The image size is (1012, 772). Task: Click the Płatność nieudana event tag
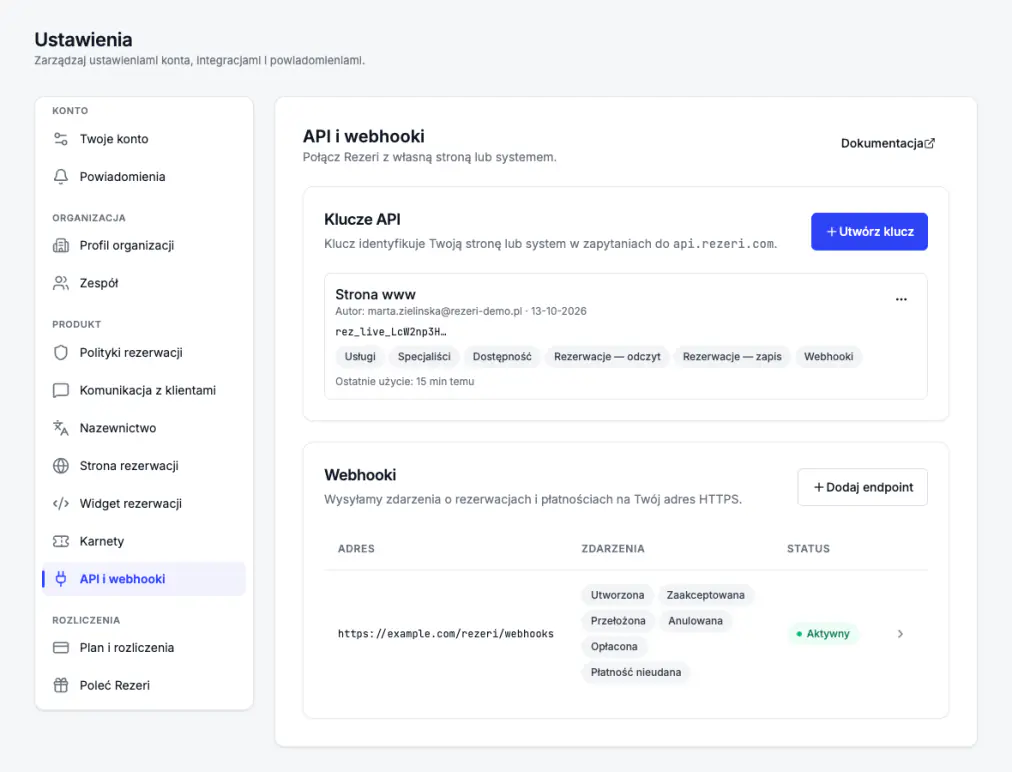point(636,673)
